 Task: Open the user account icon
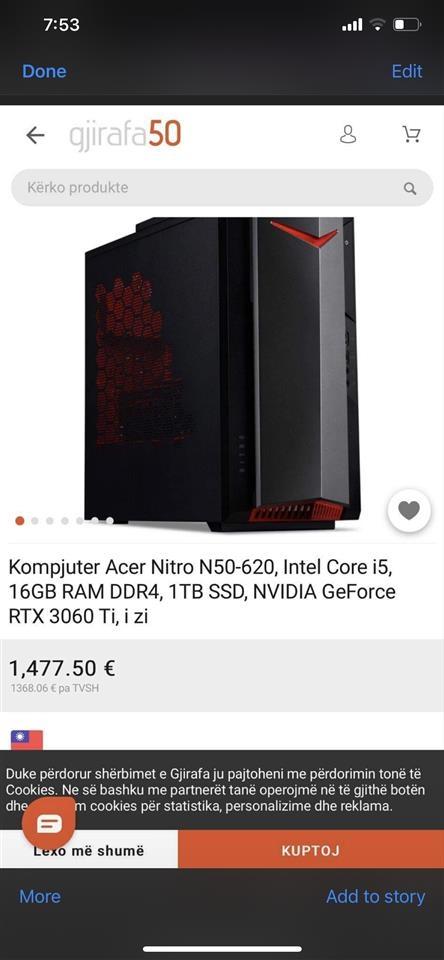(348, 135)
